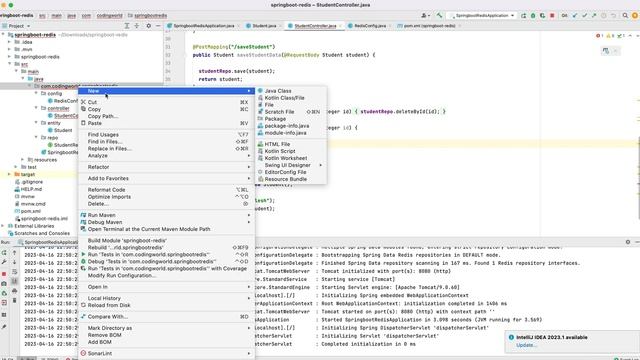Open the Refactor submenu
640x360 pixels.
click(x=166, y=167)
